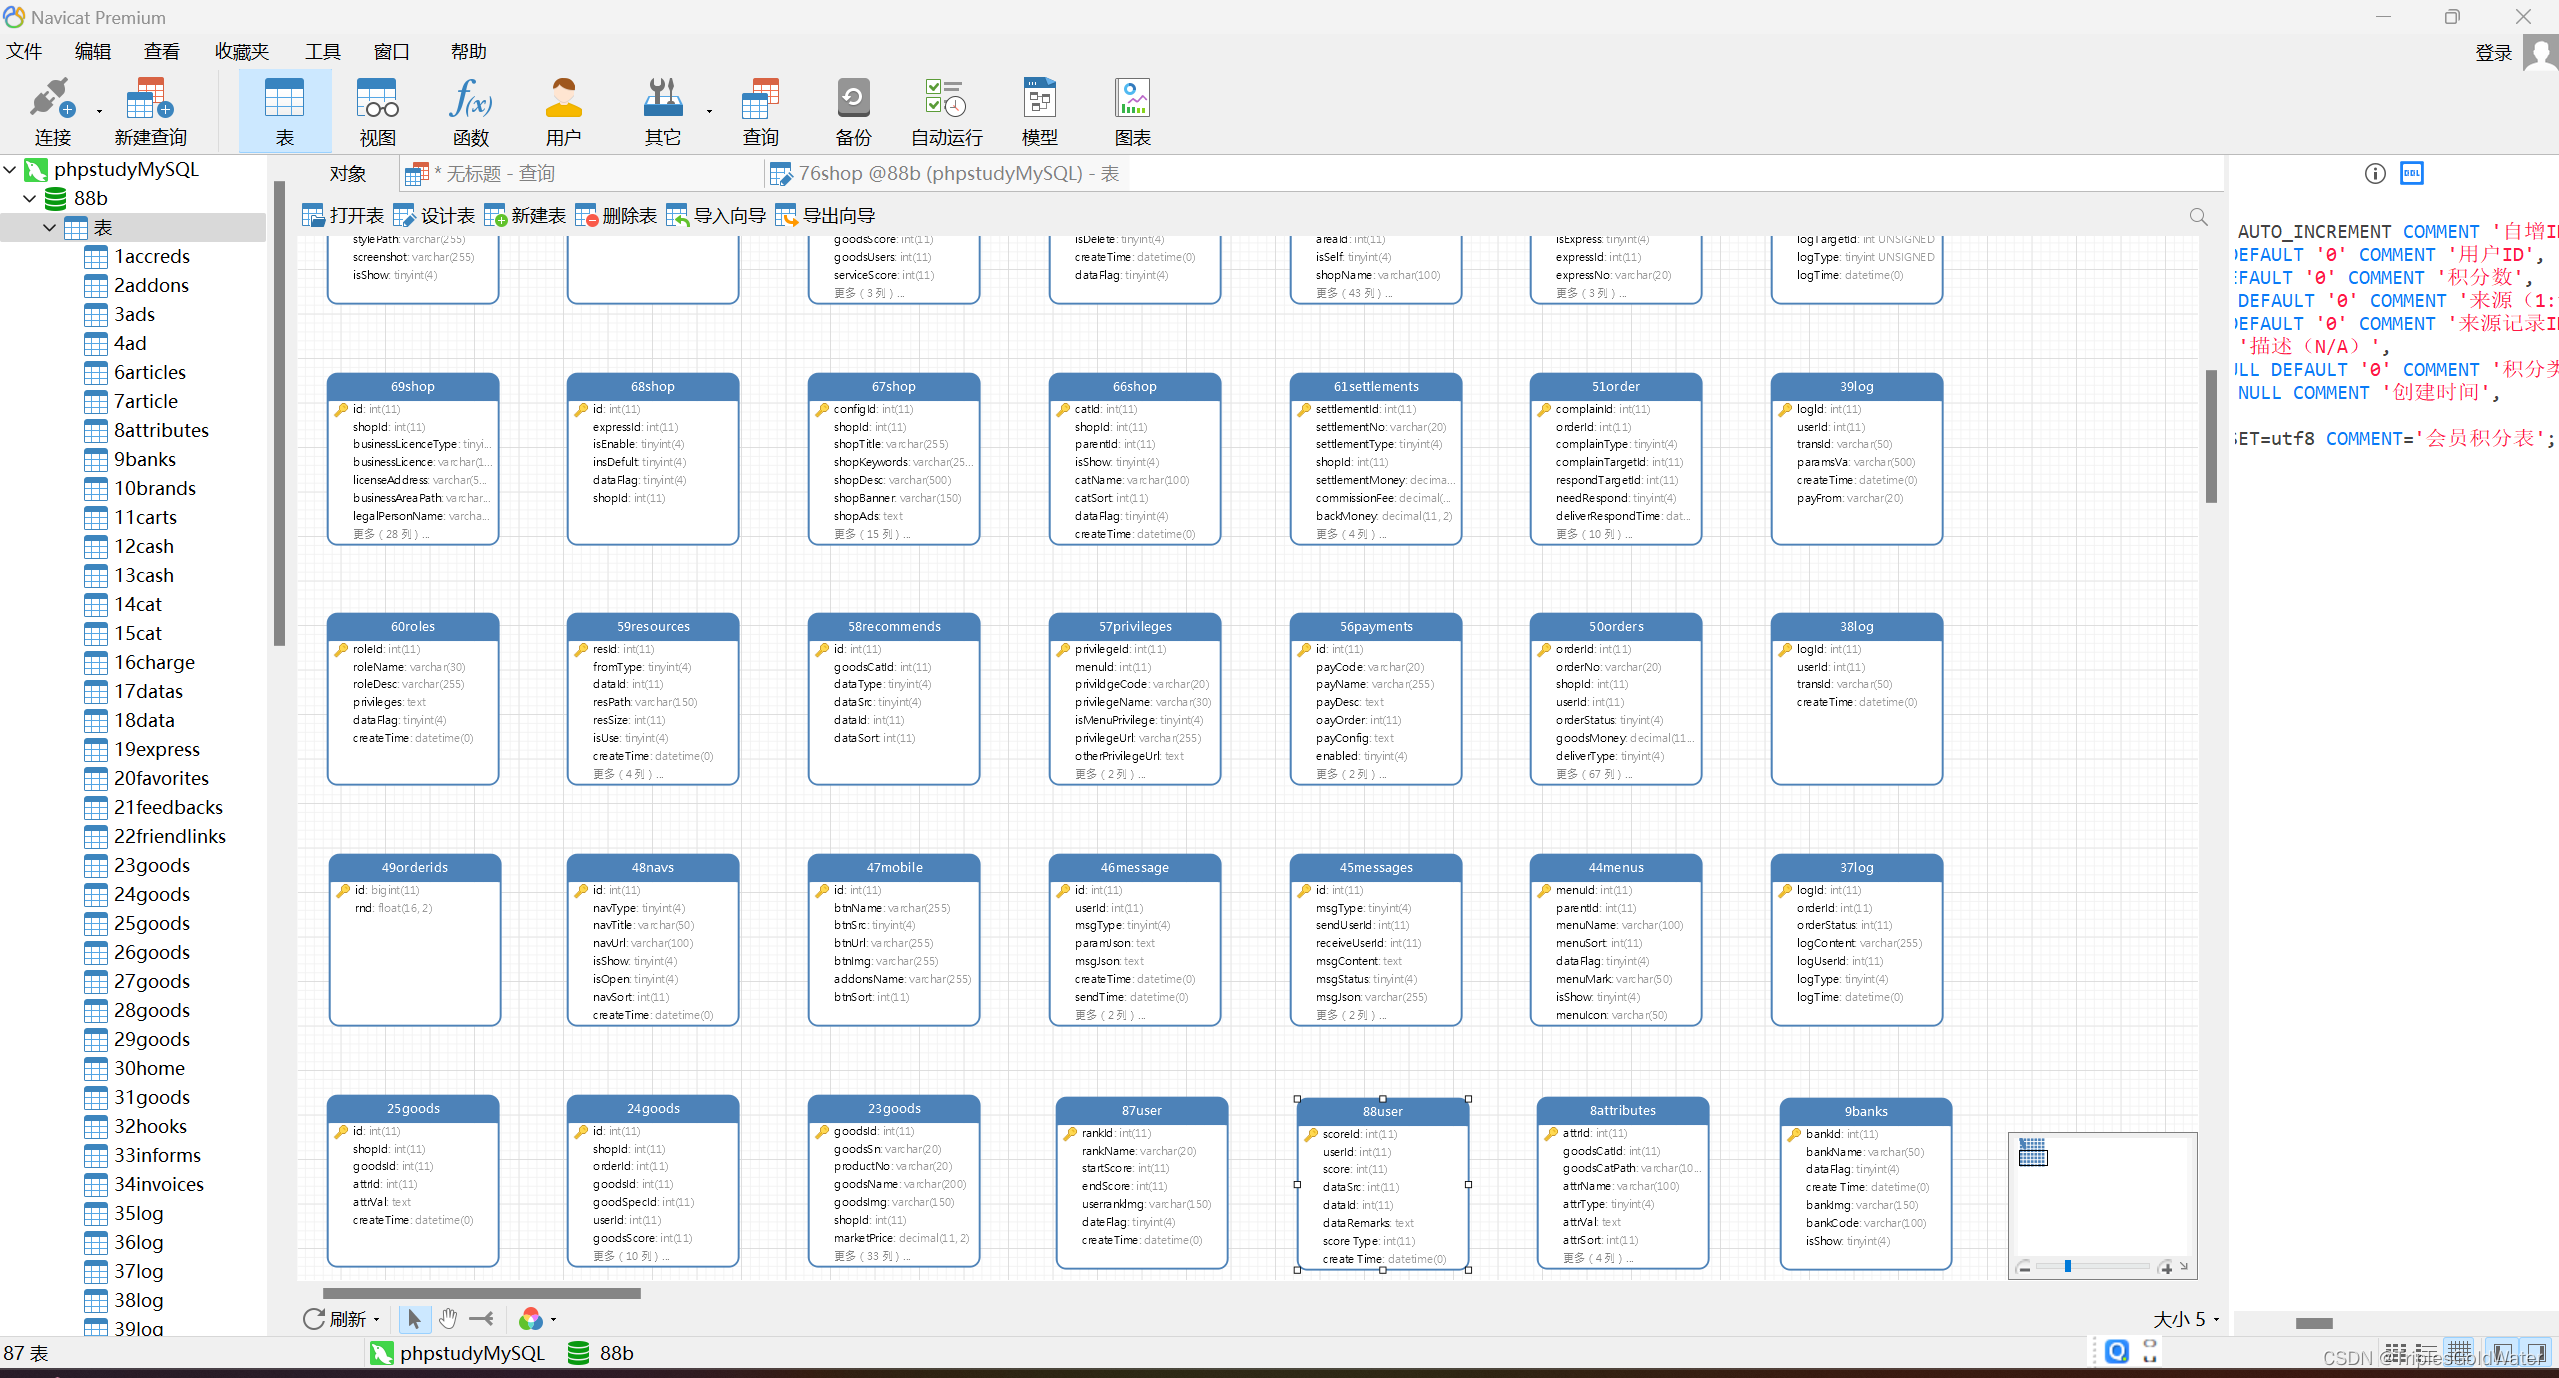This screenshot has height=1378, width=2559.
Task: Open the color palette dropdown arrow
Action: (553, 1319)
